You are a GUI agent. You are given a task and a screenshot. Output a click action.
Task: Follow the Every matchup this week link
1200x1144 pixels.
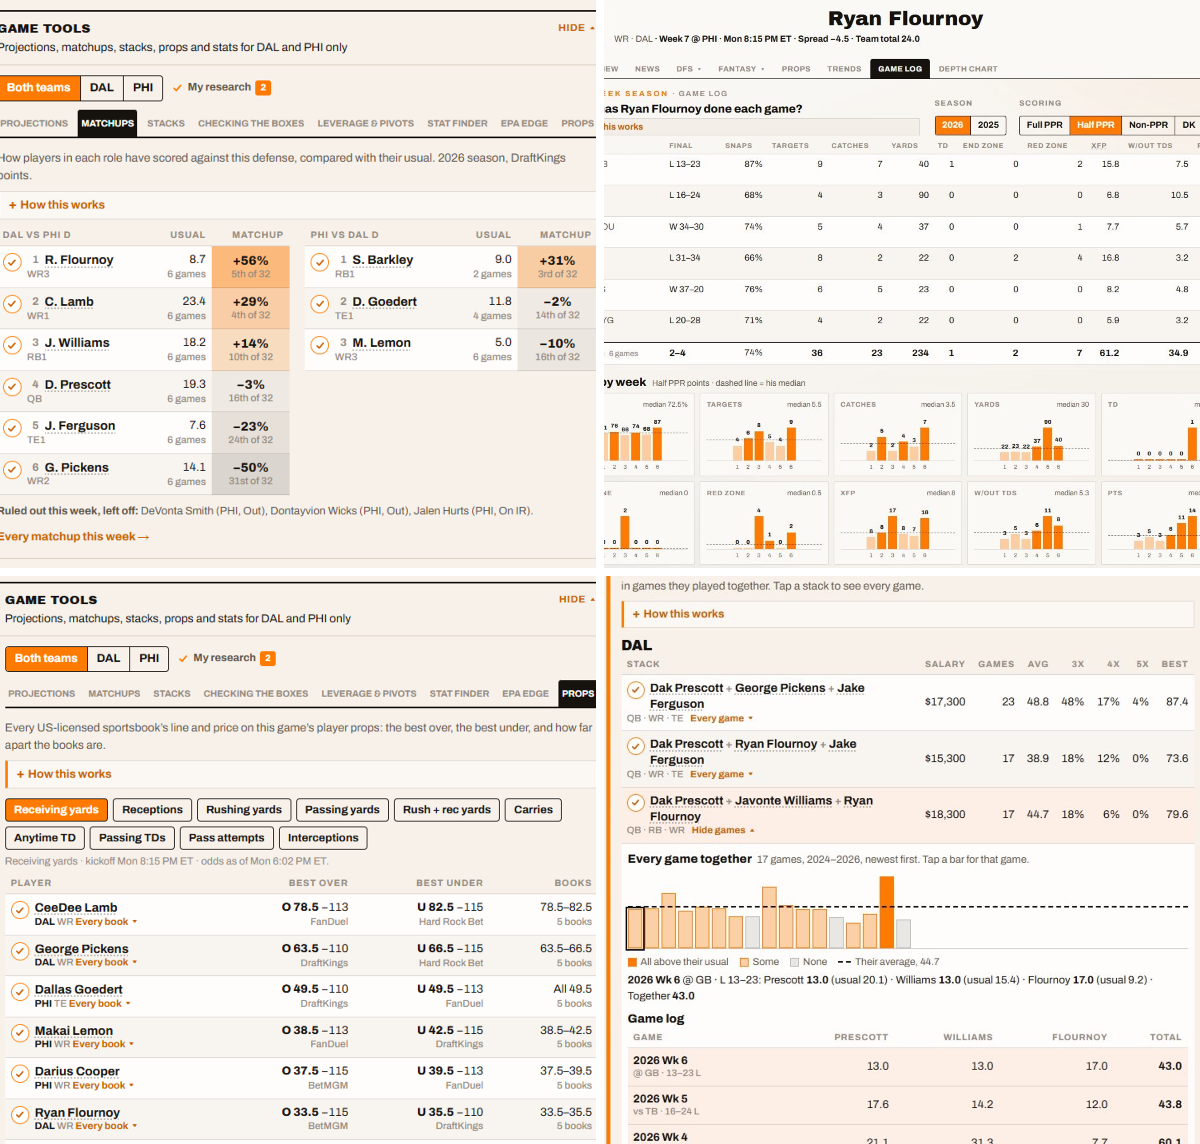(x=75, y=537)
